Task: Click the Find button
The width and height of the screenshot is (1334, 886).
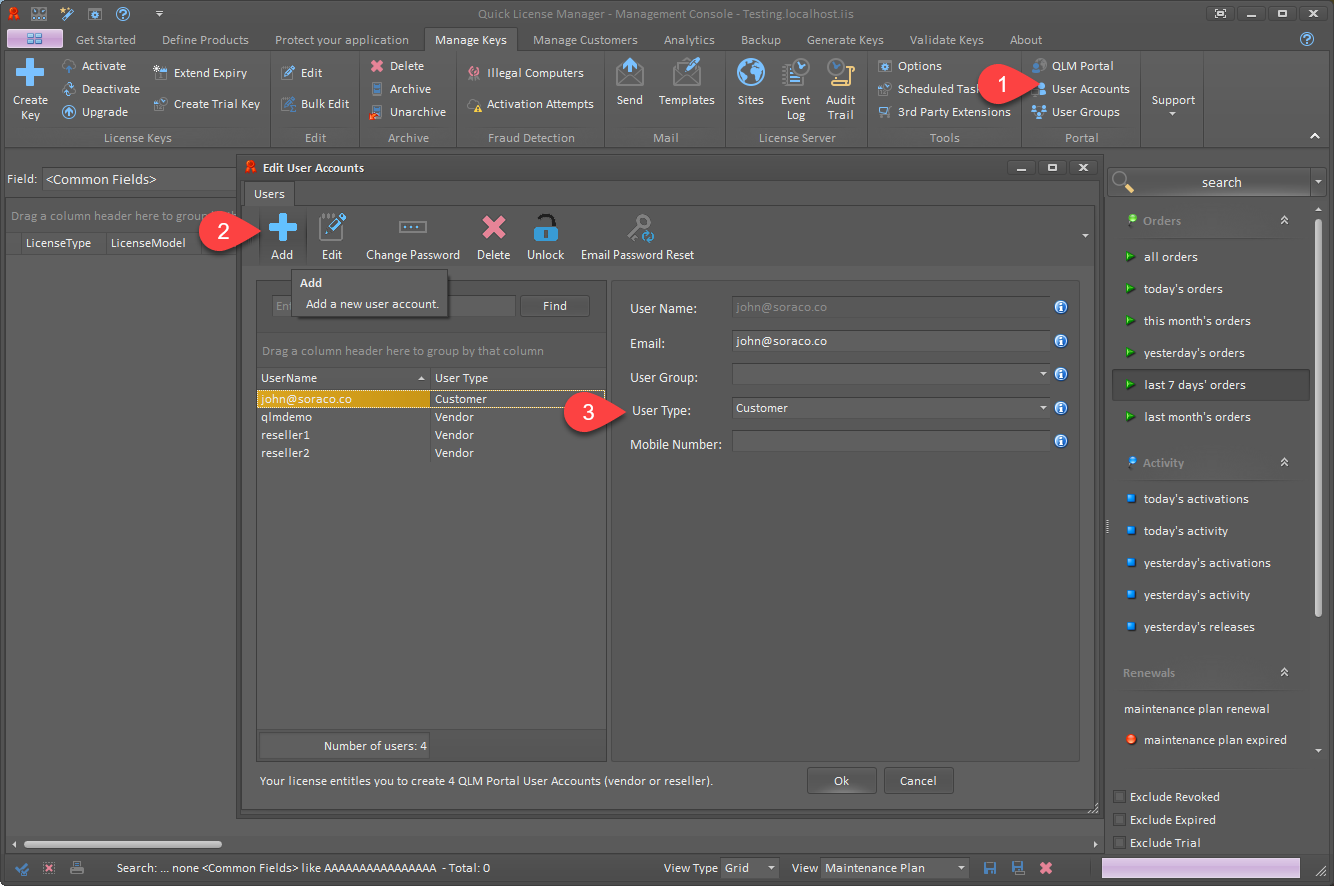Action: [555, 306]
